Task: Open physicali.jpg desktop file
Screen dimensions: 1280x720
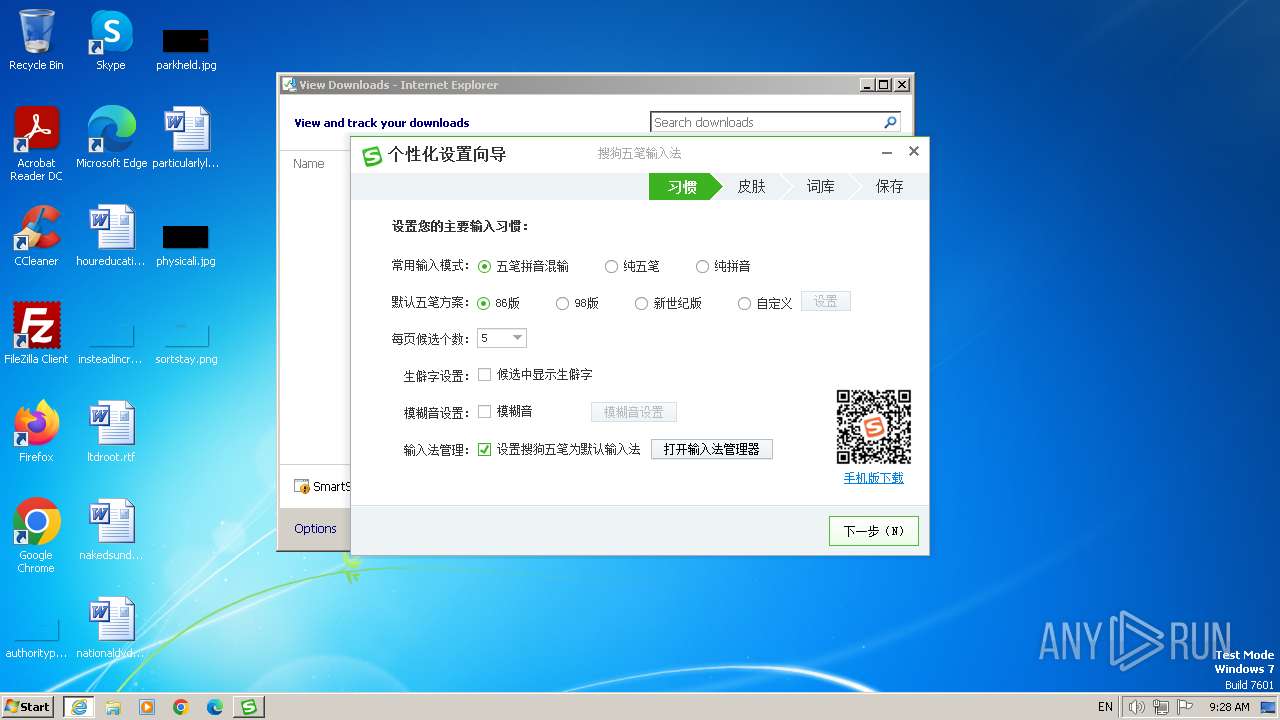Action: (186, 244)
